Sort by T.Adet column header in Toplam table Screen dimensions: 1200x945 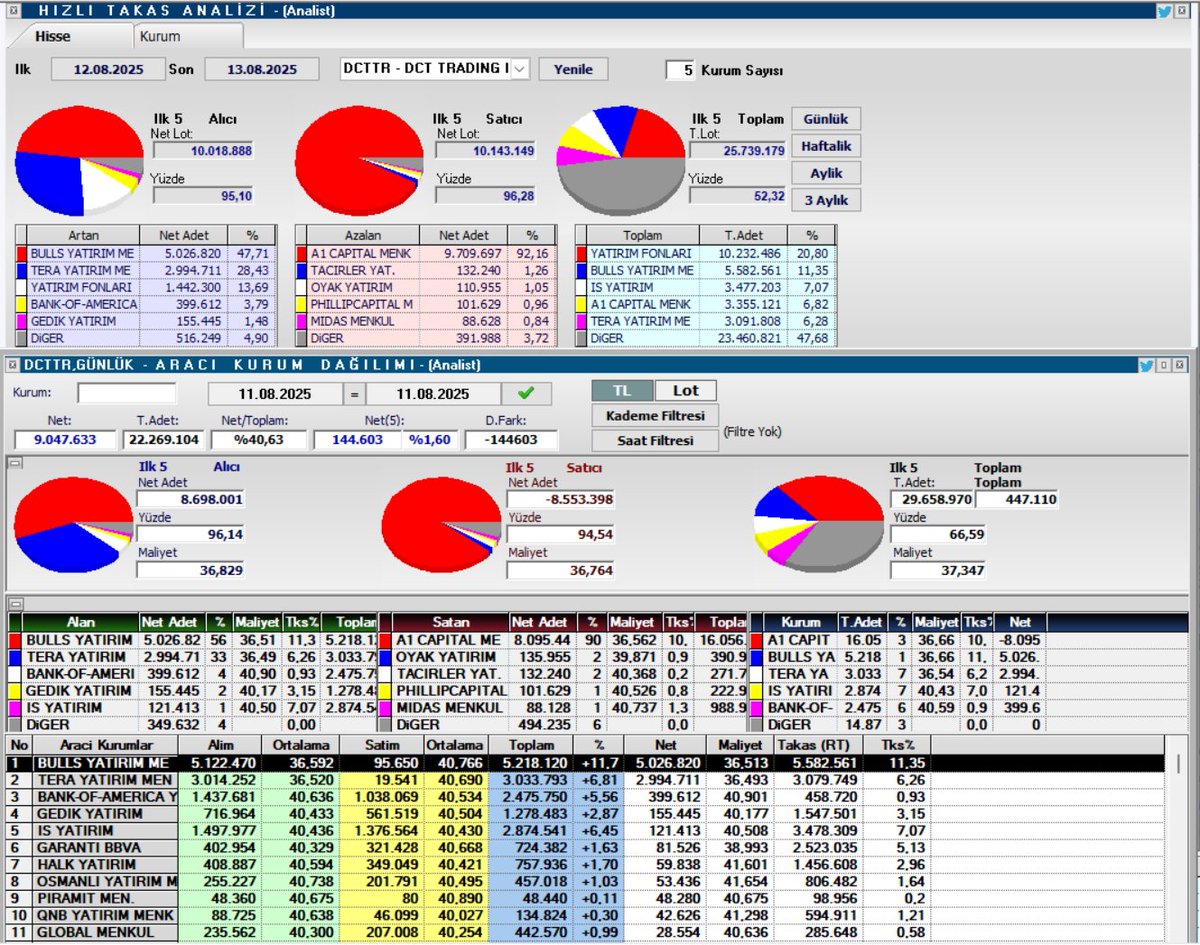pos(743,235)
